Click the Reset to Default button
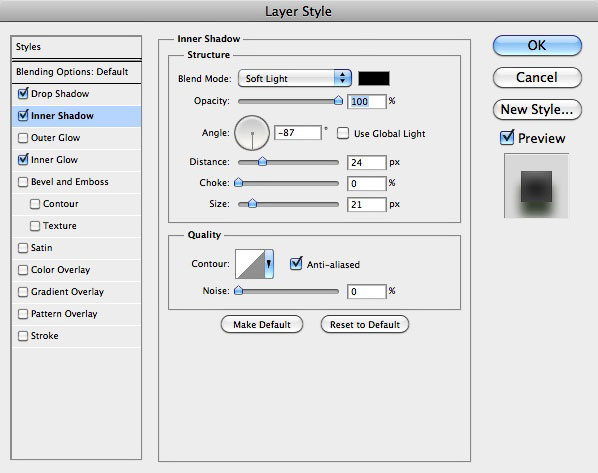 coord(365,325)
